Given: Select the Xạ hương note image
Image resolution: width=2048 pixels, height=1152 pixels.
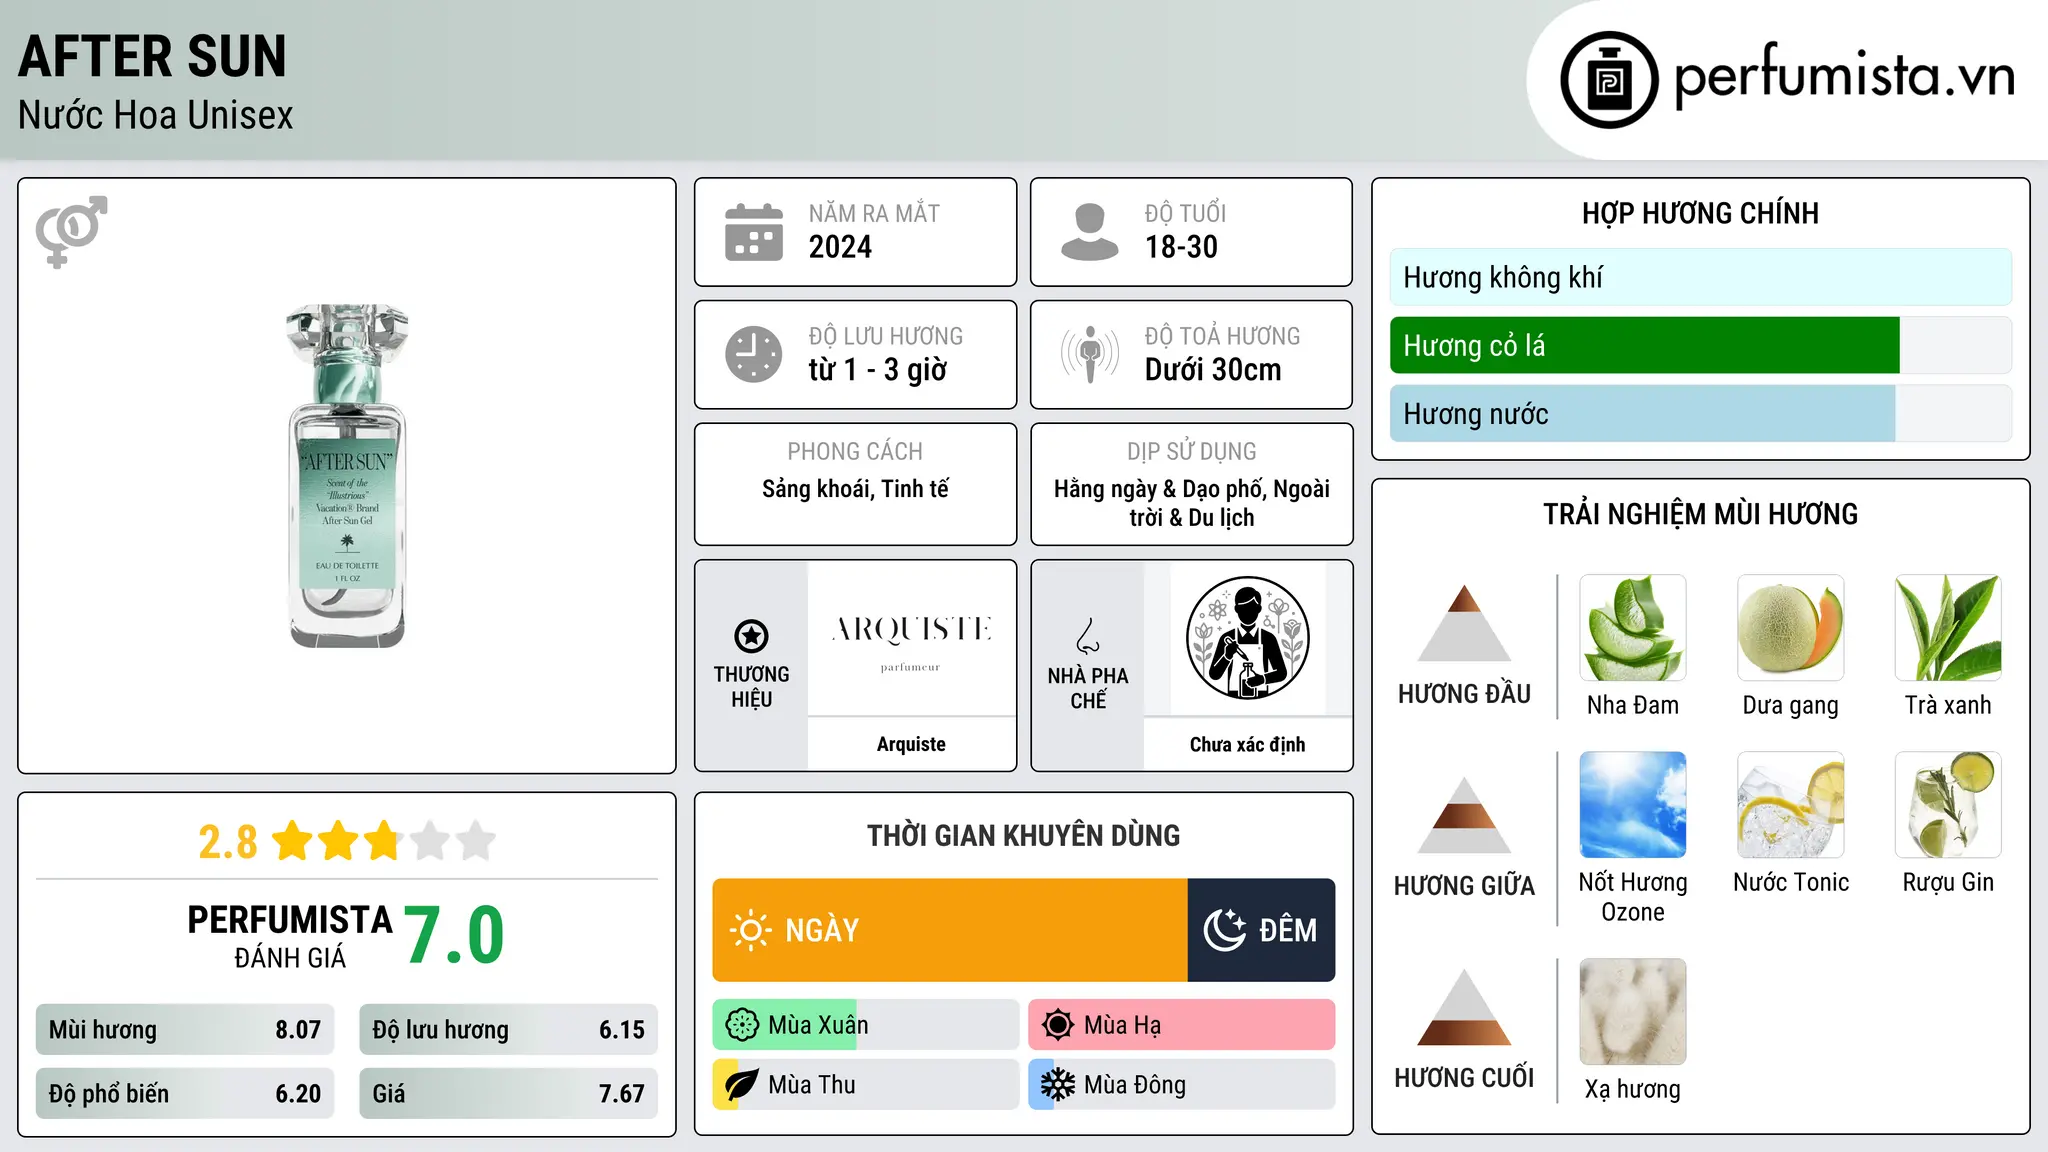Looking at the screenshot, I should [x=1633, y=1012].
